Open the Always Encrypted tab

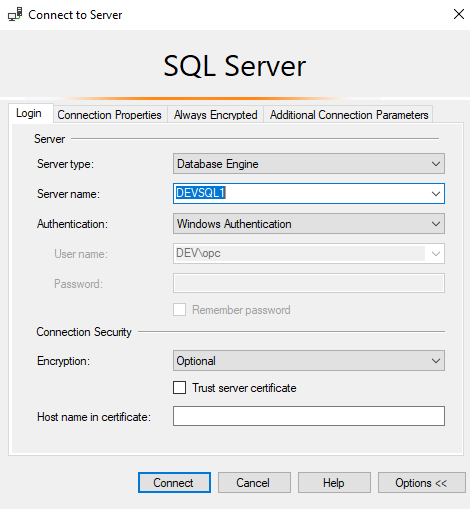point(215,115)
